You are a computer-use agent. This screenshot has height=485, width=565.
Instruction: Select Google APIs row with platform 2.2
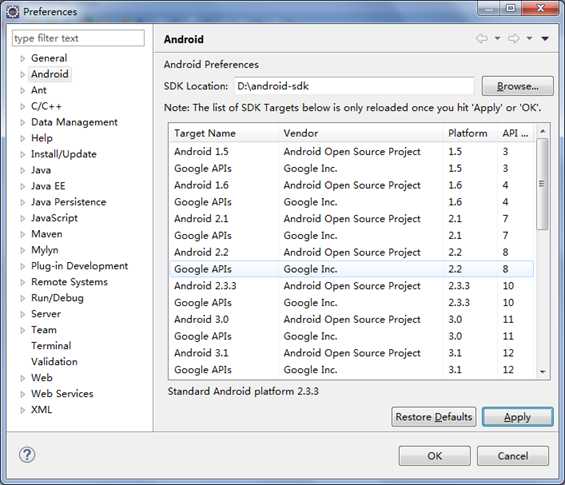pyautogui.click(x=351, y=269)
